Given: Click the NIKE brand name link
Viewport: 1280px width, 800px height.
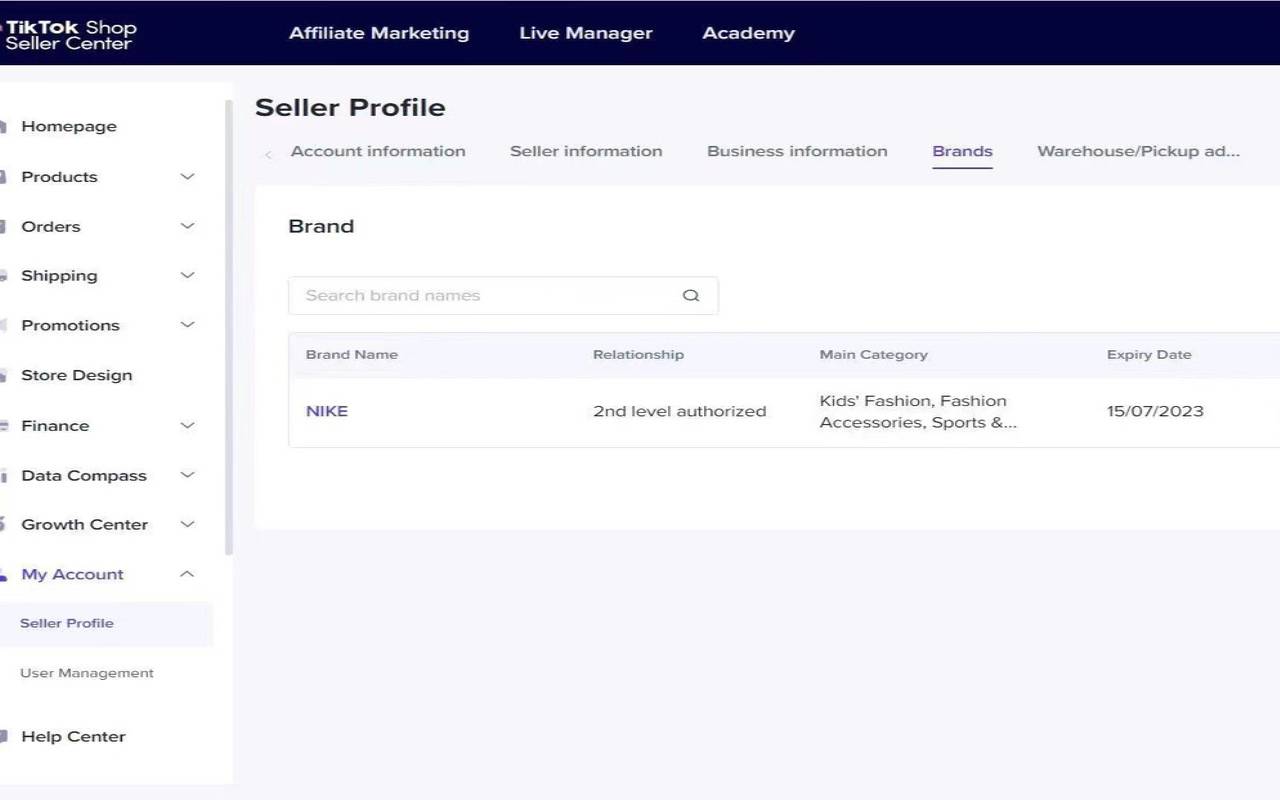Looking at the screenshot, I should pyautogui.click(x=327, y=411).
